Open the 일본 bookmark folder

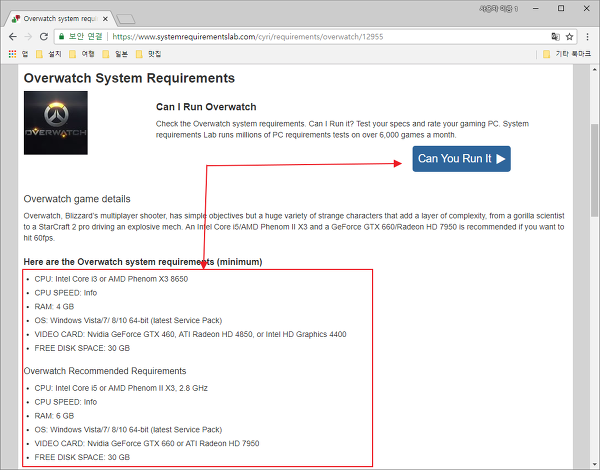pos(115,54)
